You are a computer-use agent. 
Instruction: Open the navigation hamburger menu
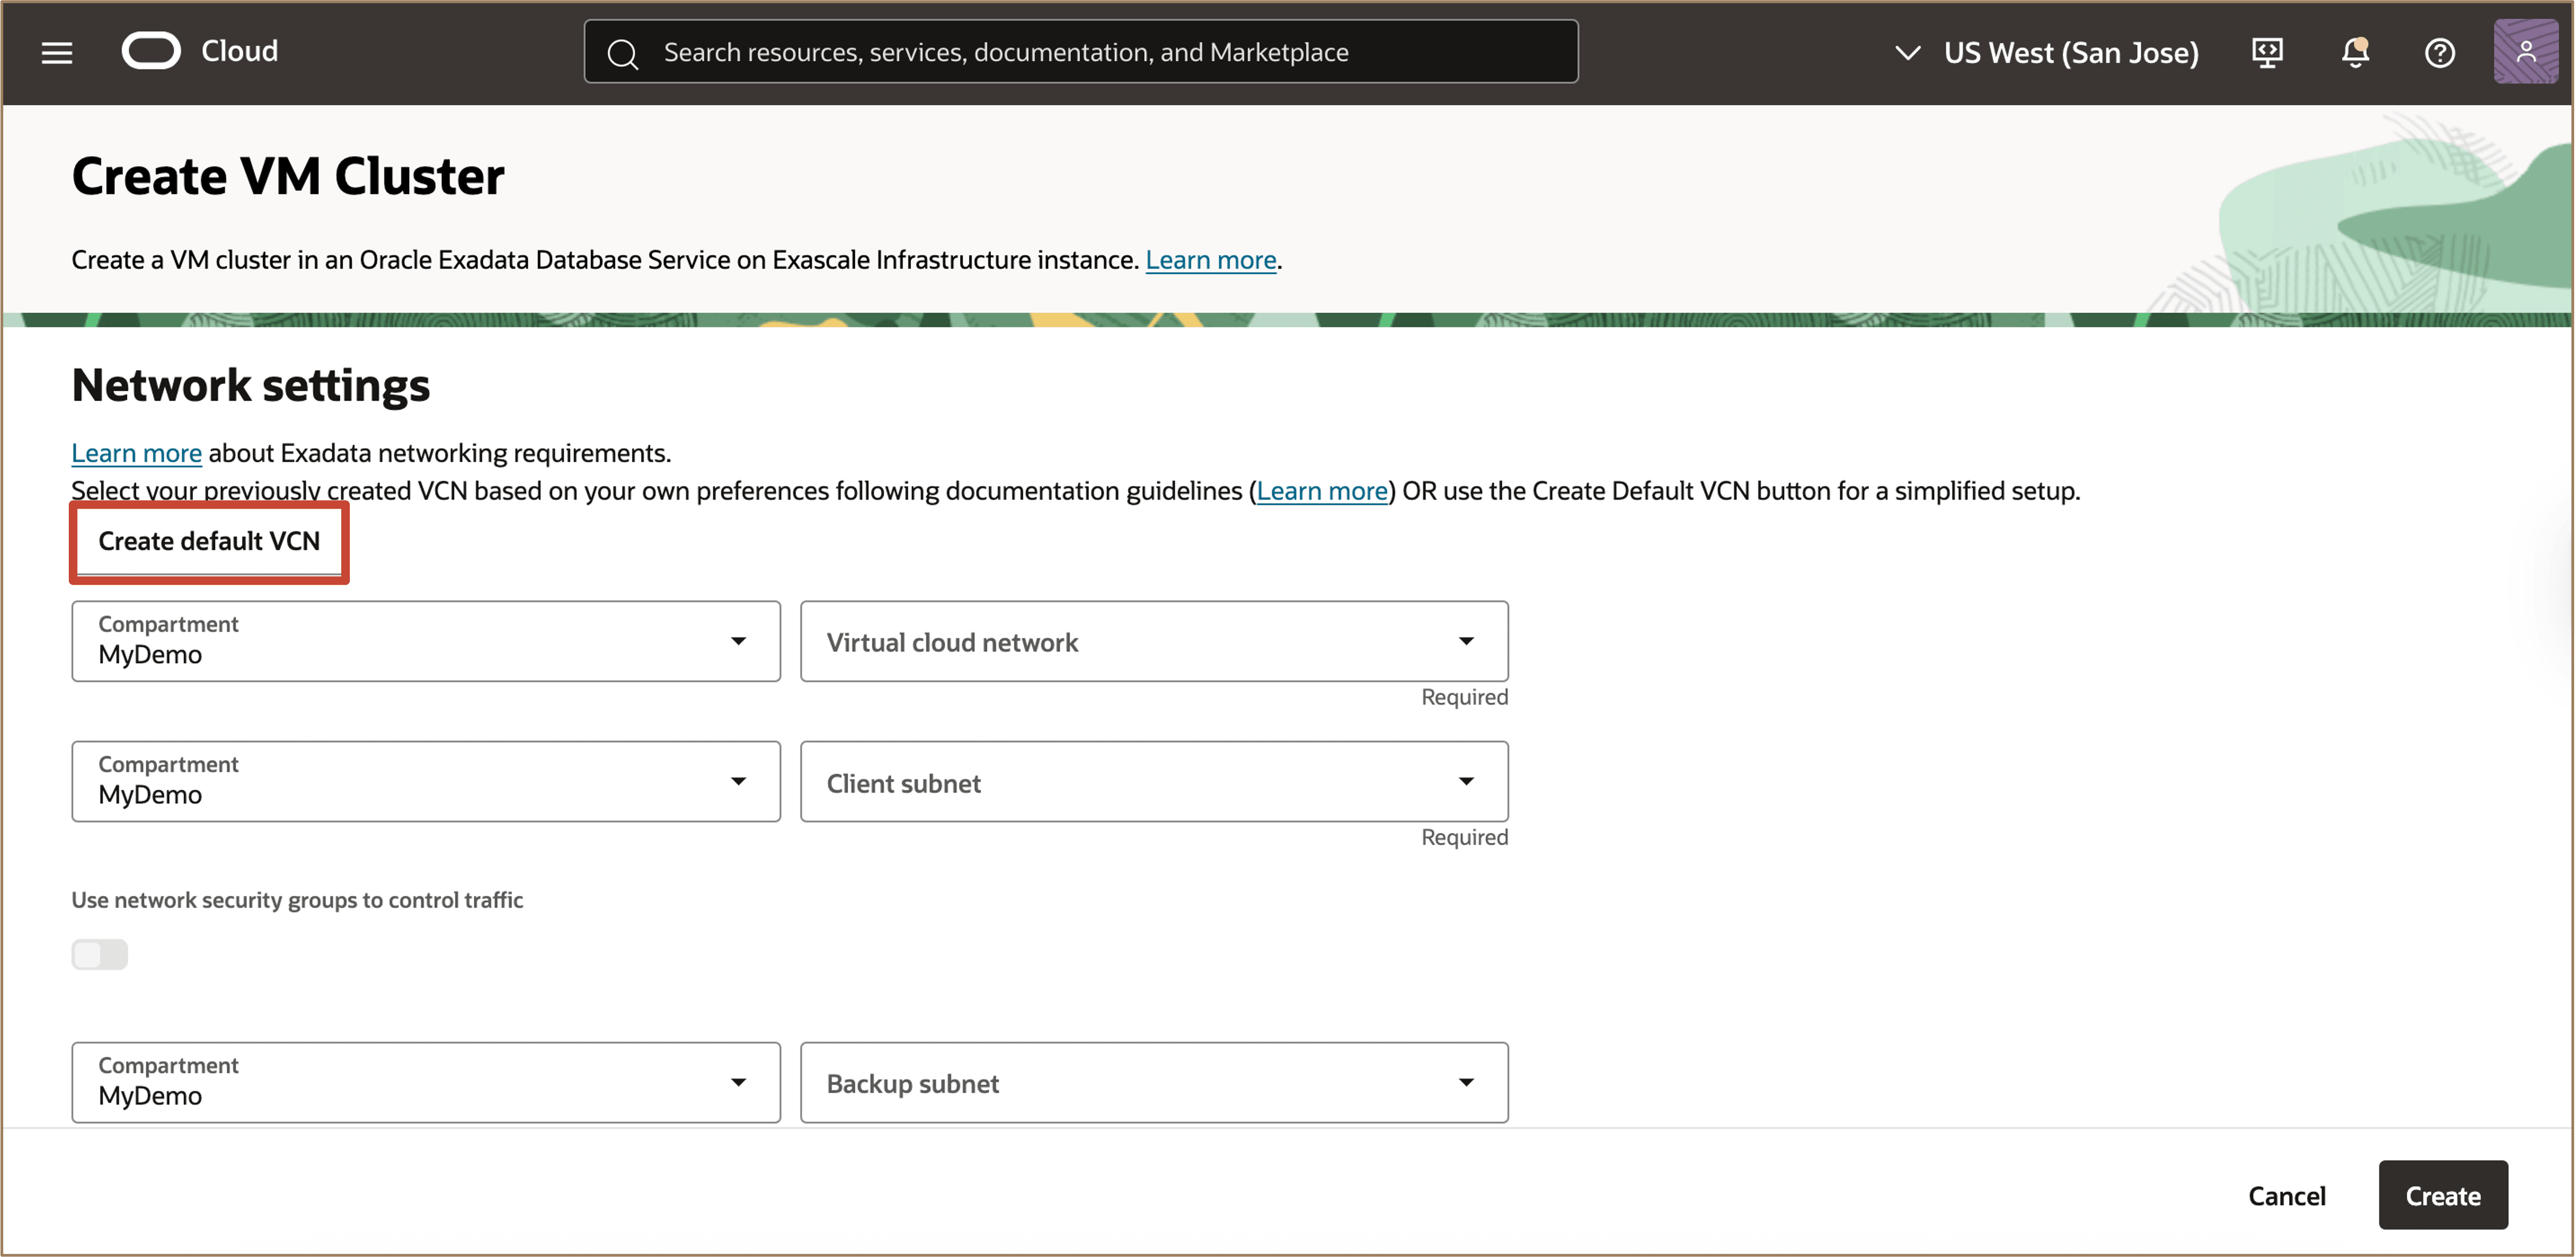(x=57, y=53)
